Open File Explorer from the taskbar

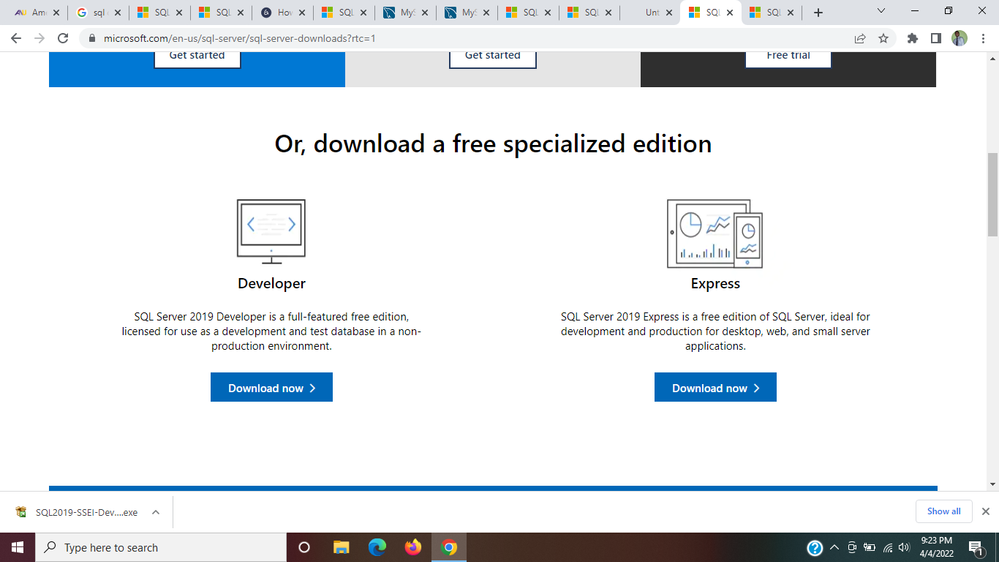pos(341,547)
